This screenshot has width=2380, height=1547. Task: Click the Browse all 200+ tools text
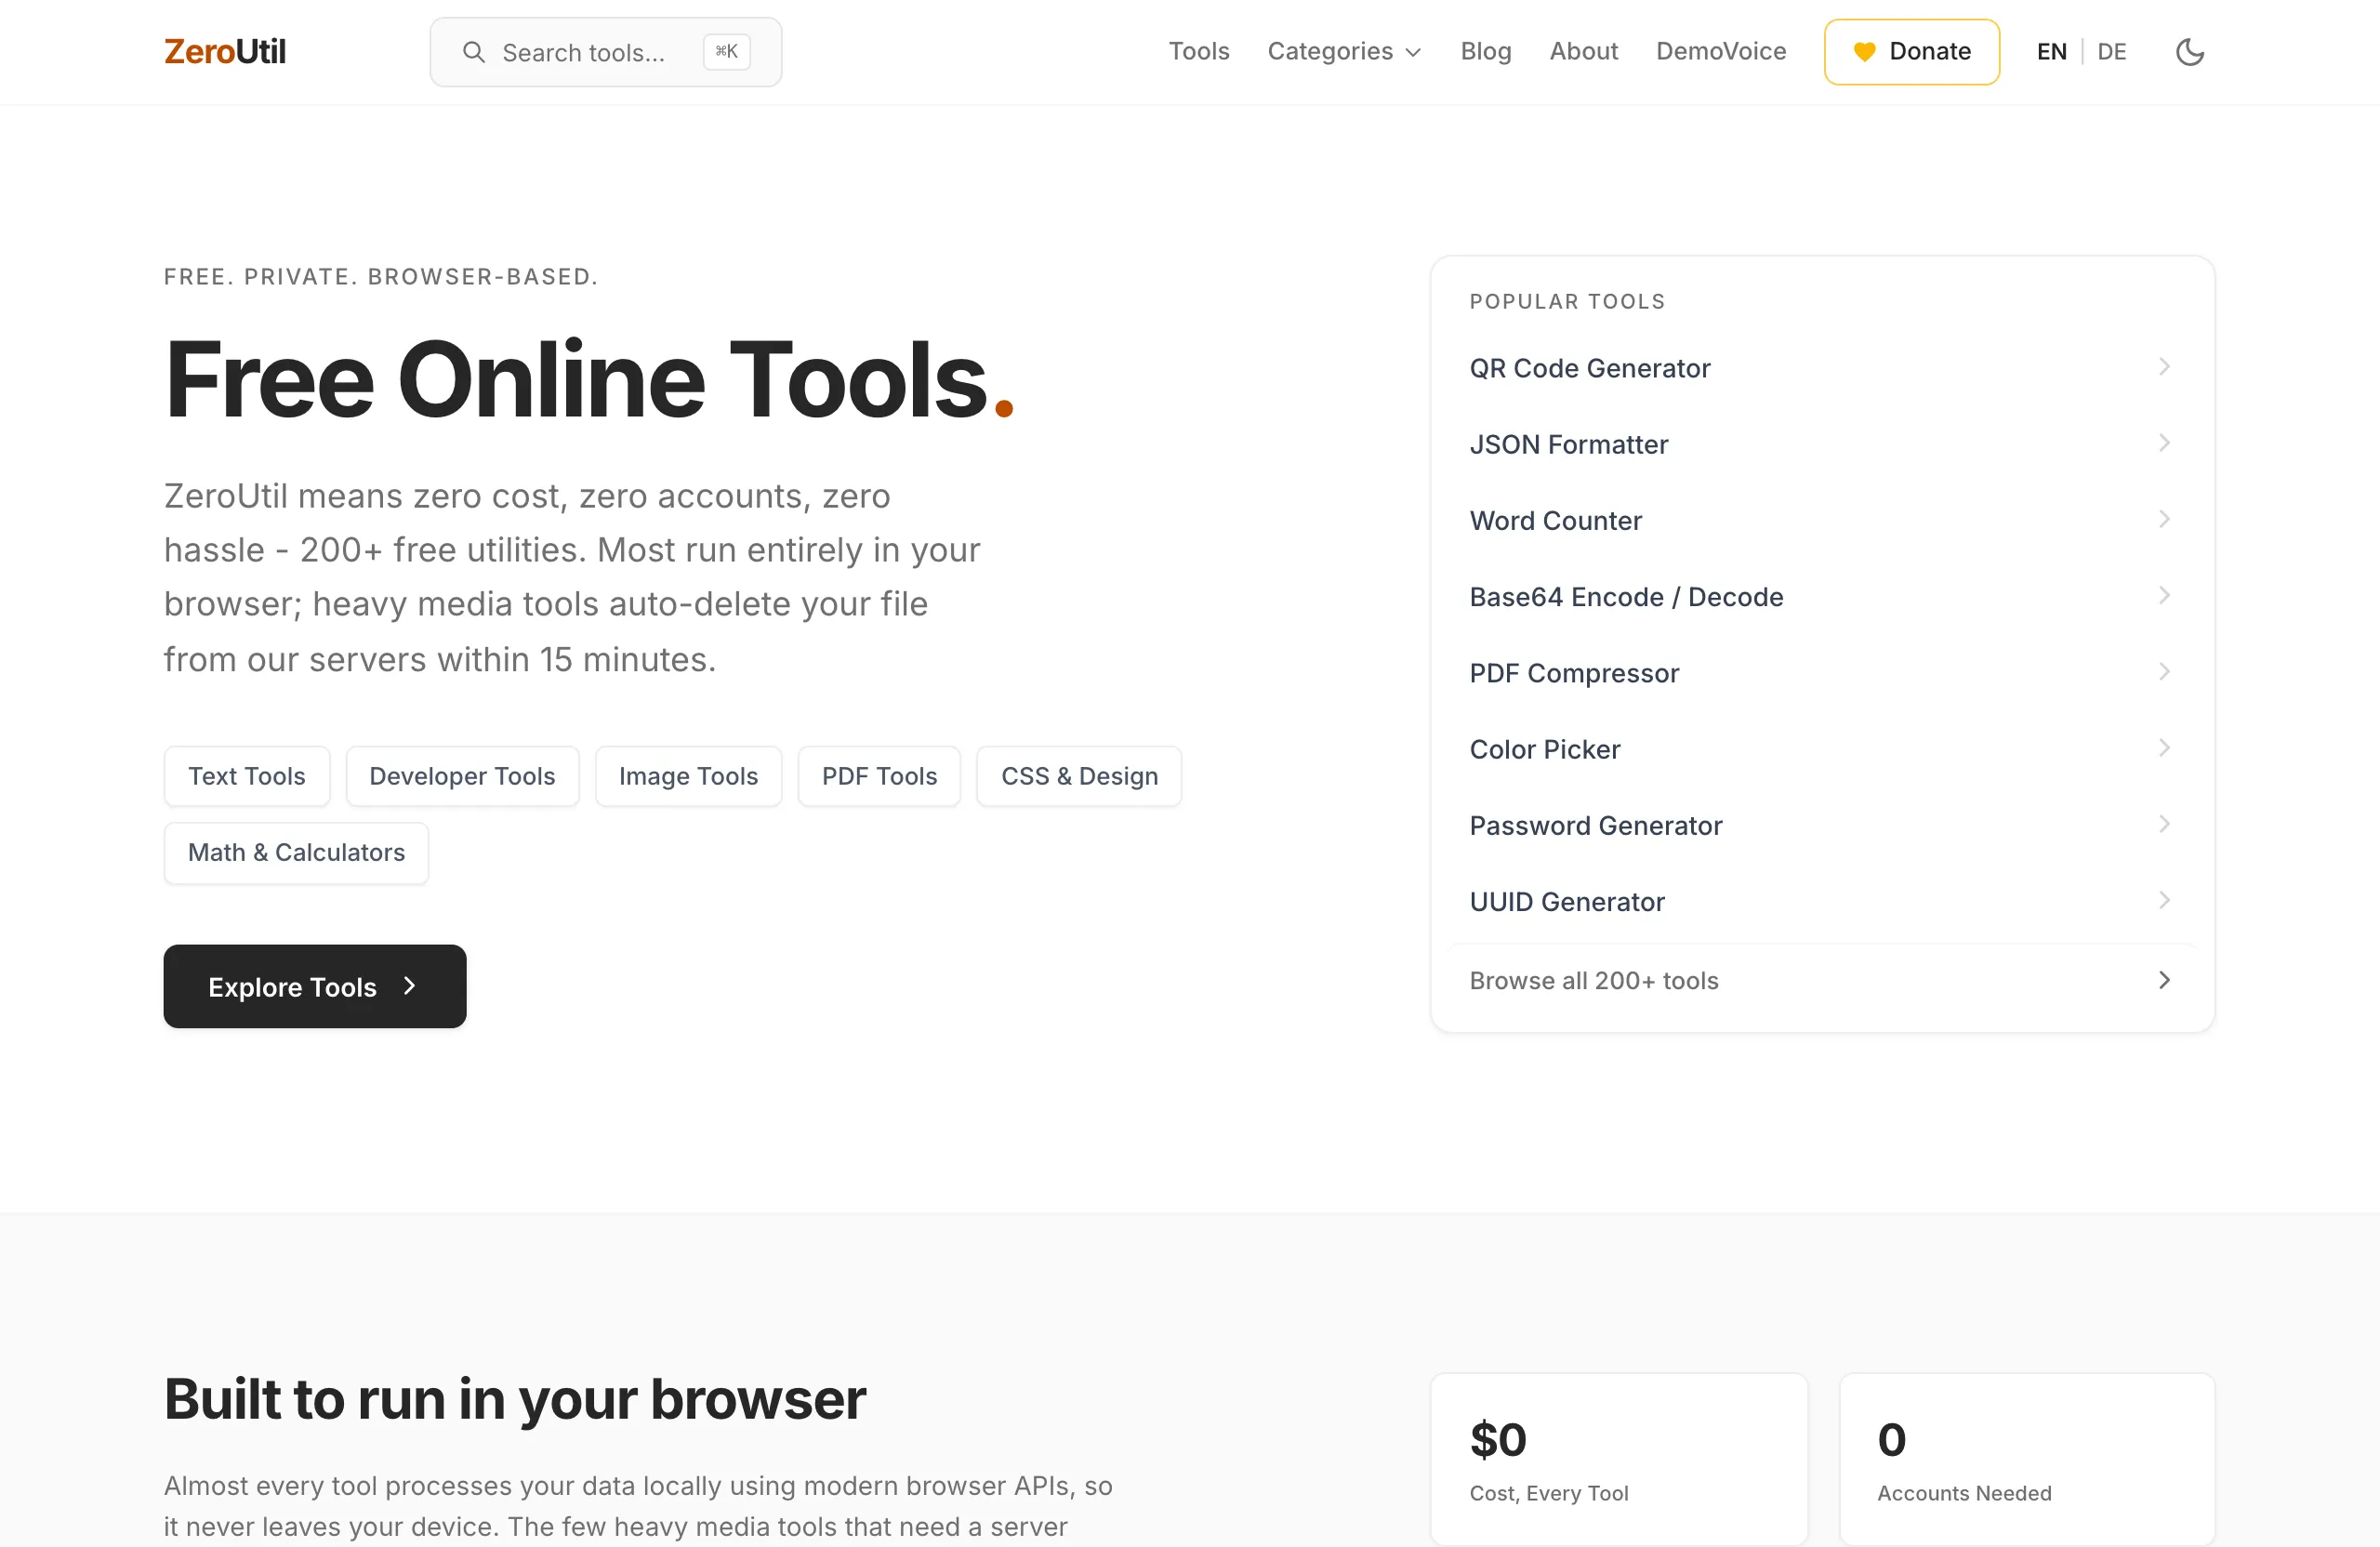[x=1594, y=981]
